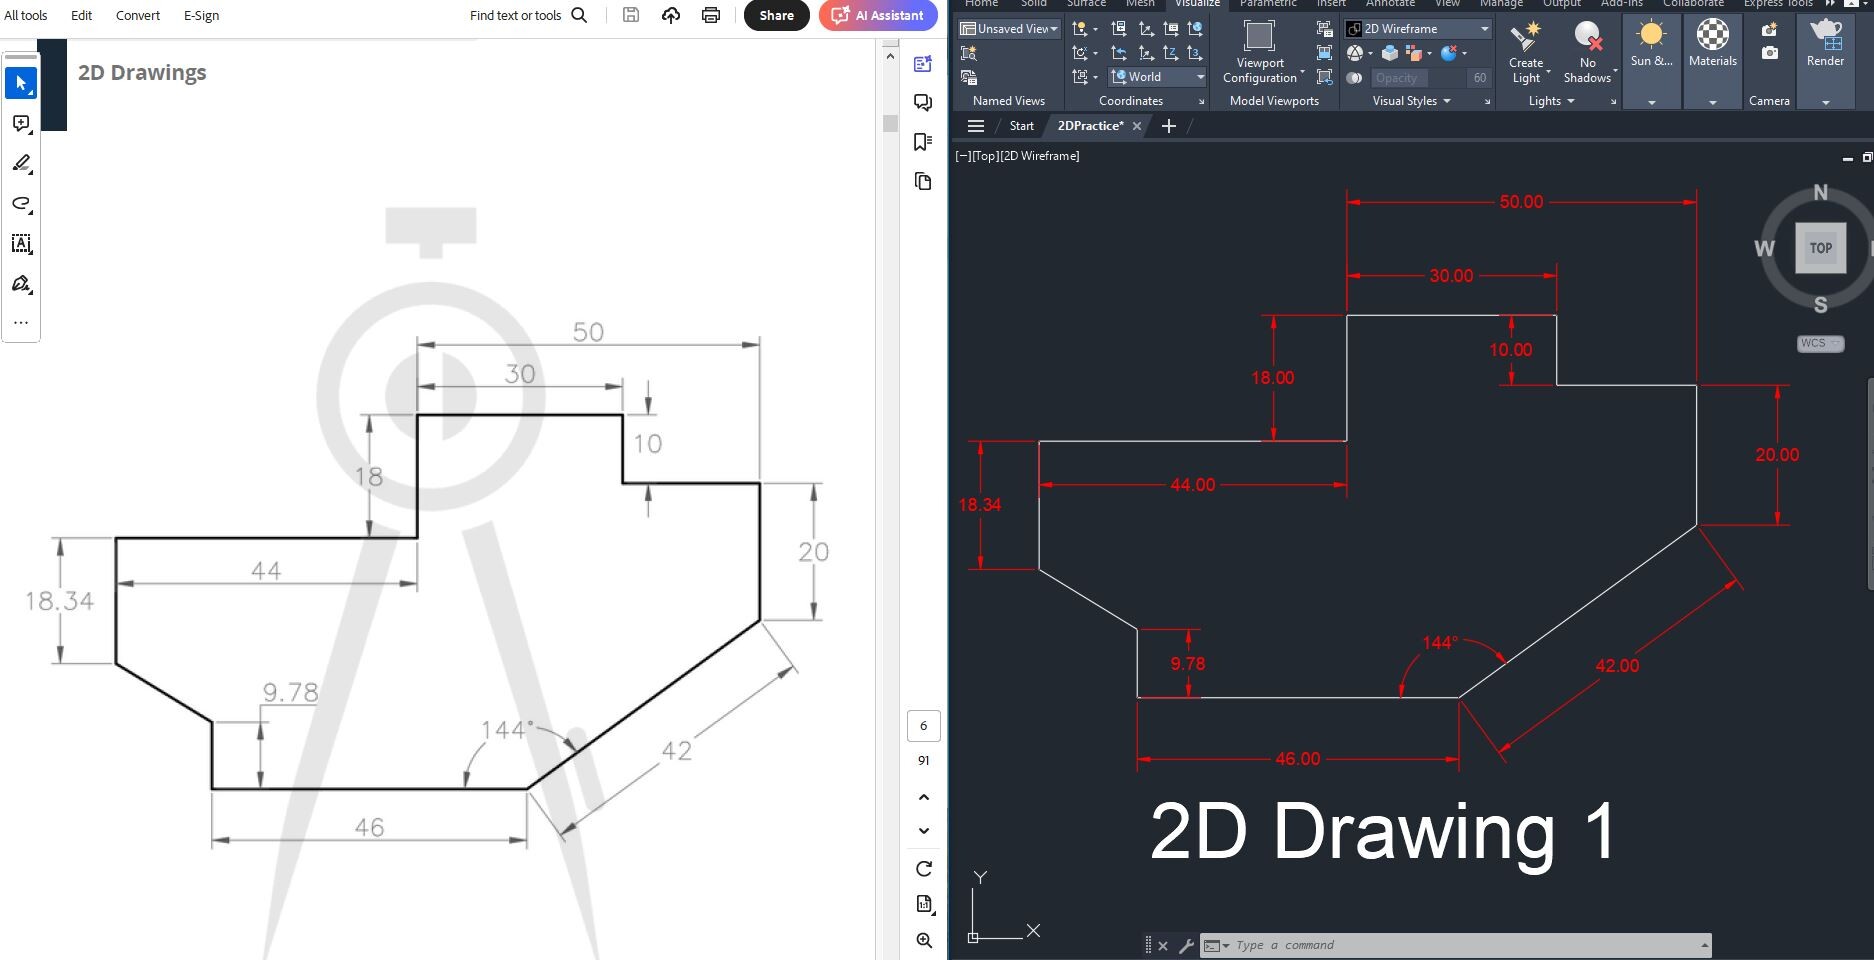The image size is (1874, 960).
Task: Activate the selection arrow tool in Acrobat
Action: pos(20,83)
